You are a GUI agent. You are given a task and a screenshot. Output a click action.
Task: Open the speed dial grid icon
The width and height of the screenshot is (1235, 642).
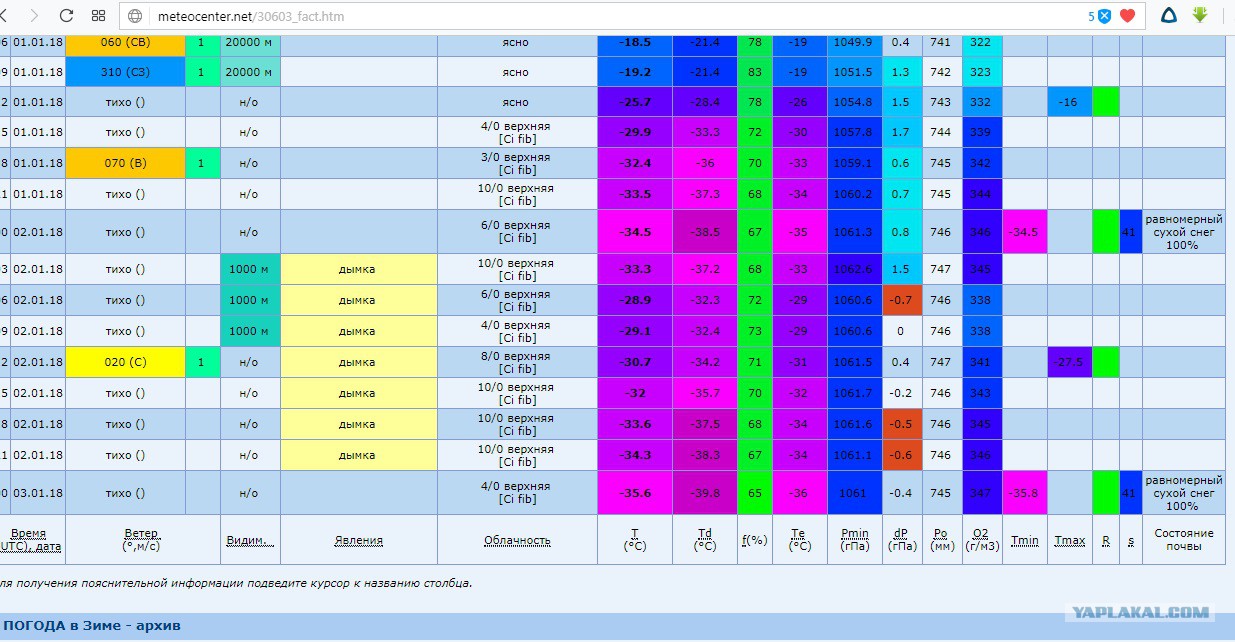point(98,16)
